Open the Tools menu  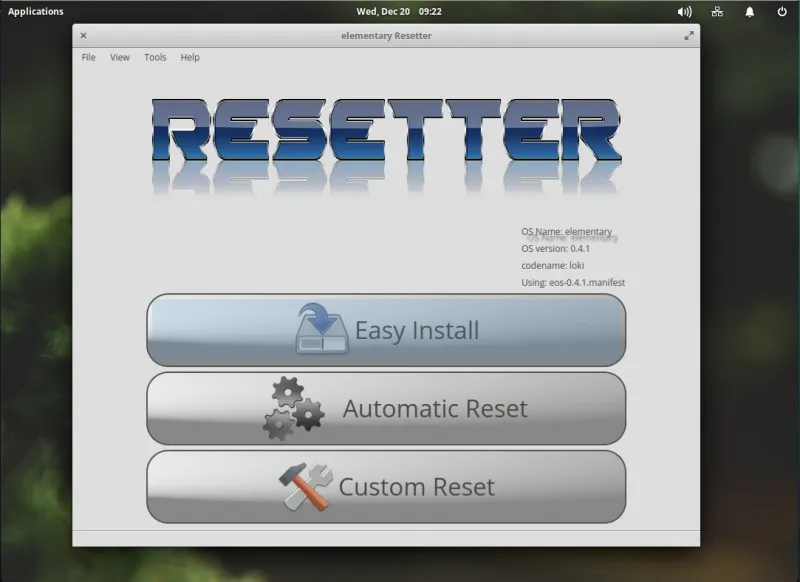pyautogui.click(x=154, y=57)
